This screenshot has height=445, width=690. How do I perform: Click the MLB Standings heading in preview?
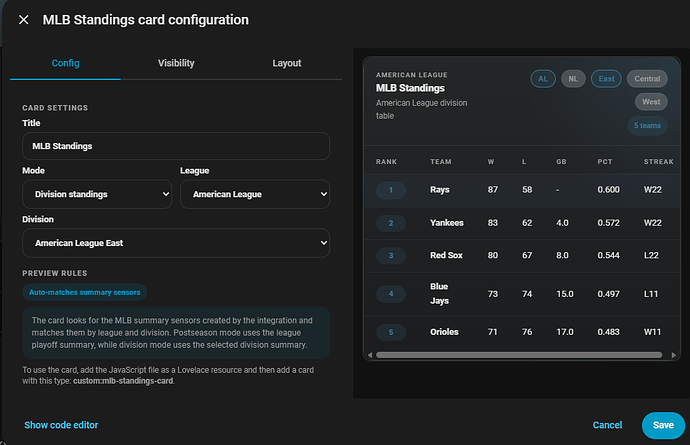tap(410, 88)
